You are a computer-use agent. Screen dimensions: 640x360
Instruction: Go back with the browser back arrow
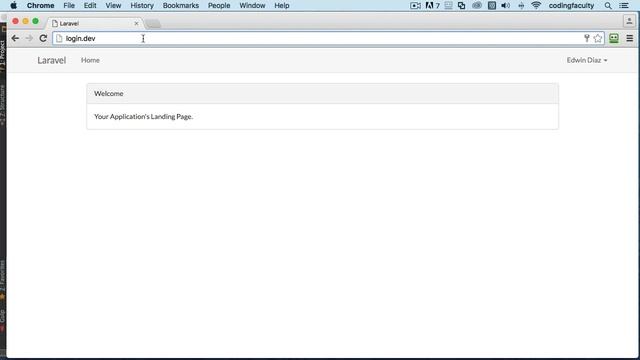pos(15,38)
